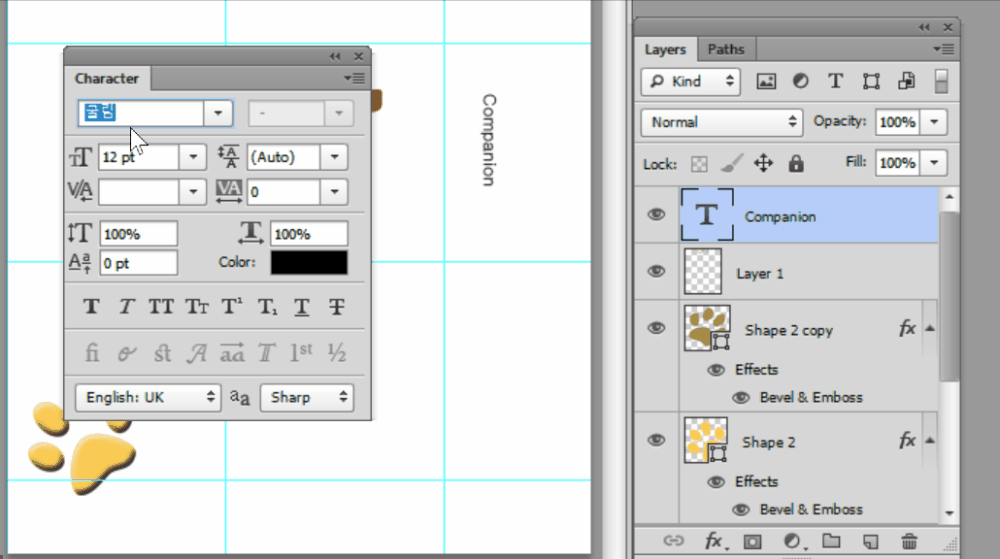Click the titling alternates button
The height and width of the screenshot is (559, 1000).
[x=267, y=352]
